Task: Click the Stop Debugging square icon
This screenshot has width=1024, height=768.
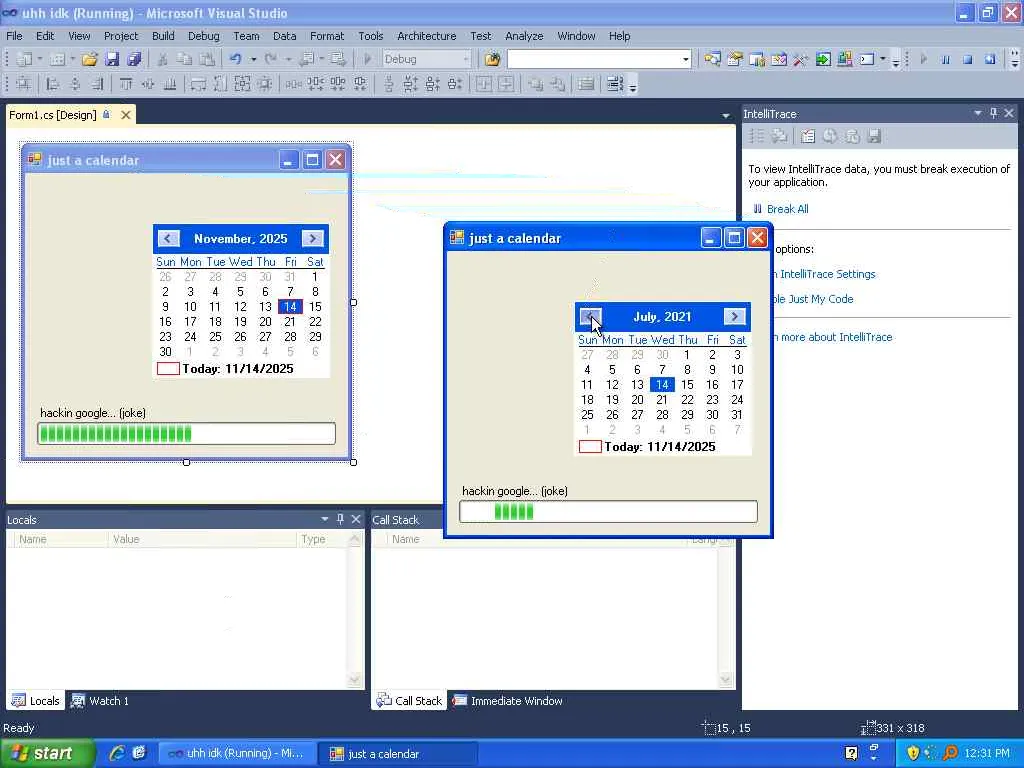Action: click(x=967, y=59)
